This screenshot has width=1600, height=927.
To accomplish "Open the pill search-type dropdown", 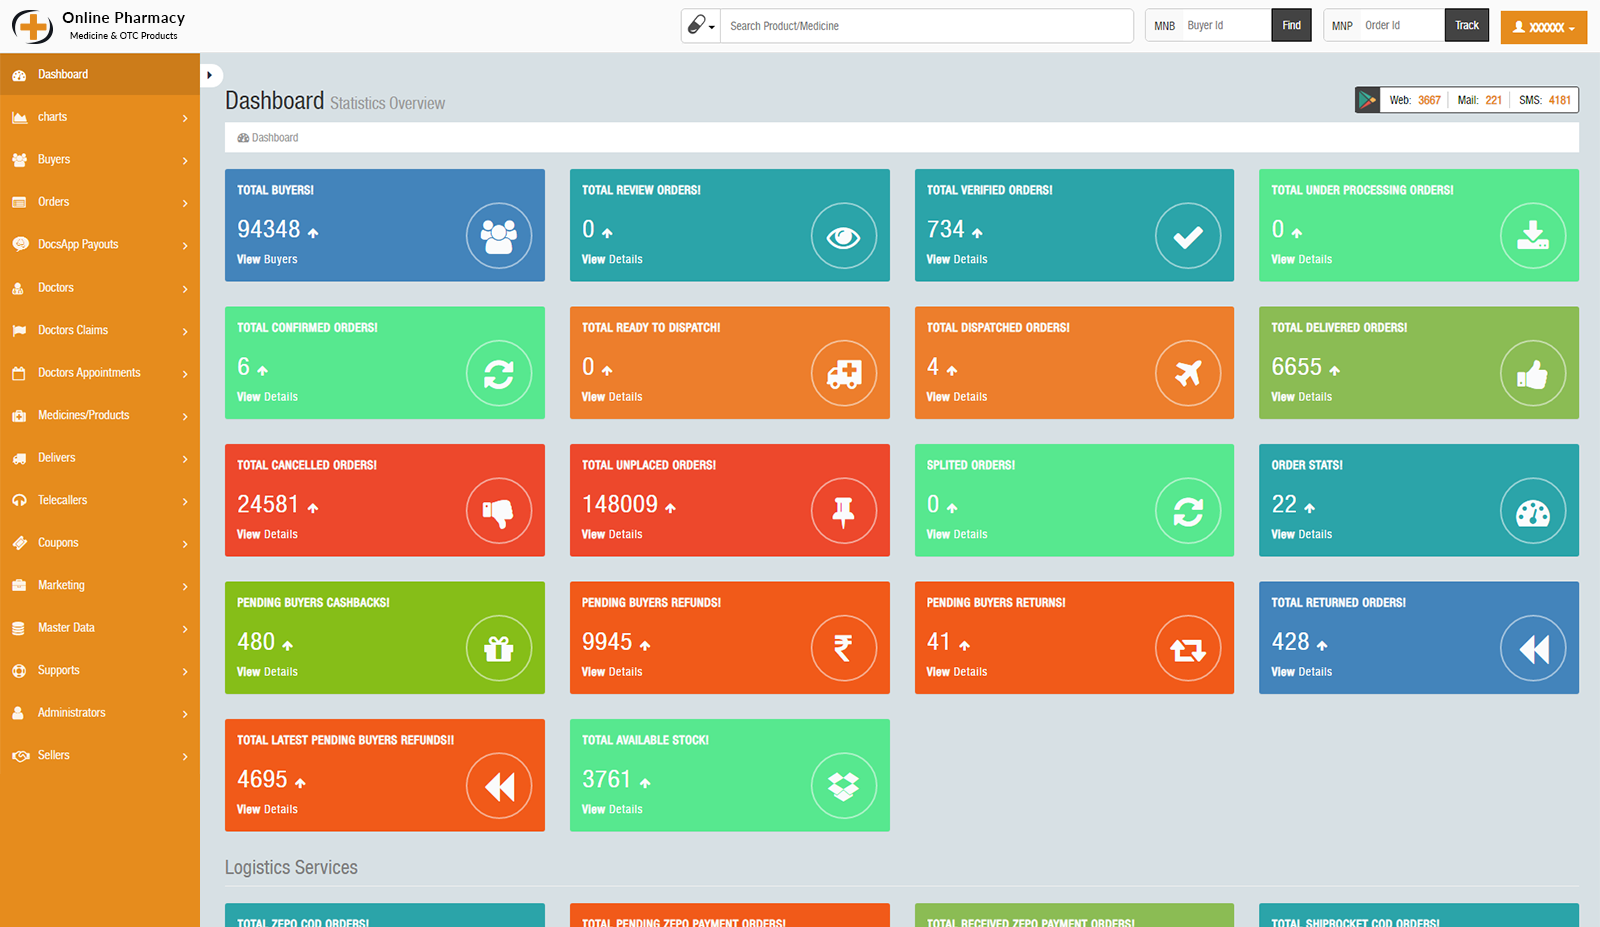I will click(701, 26).
